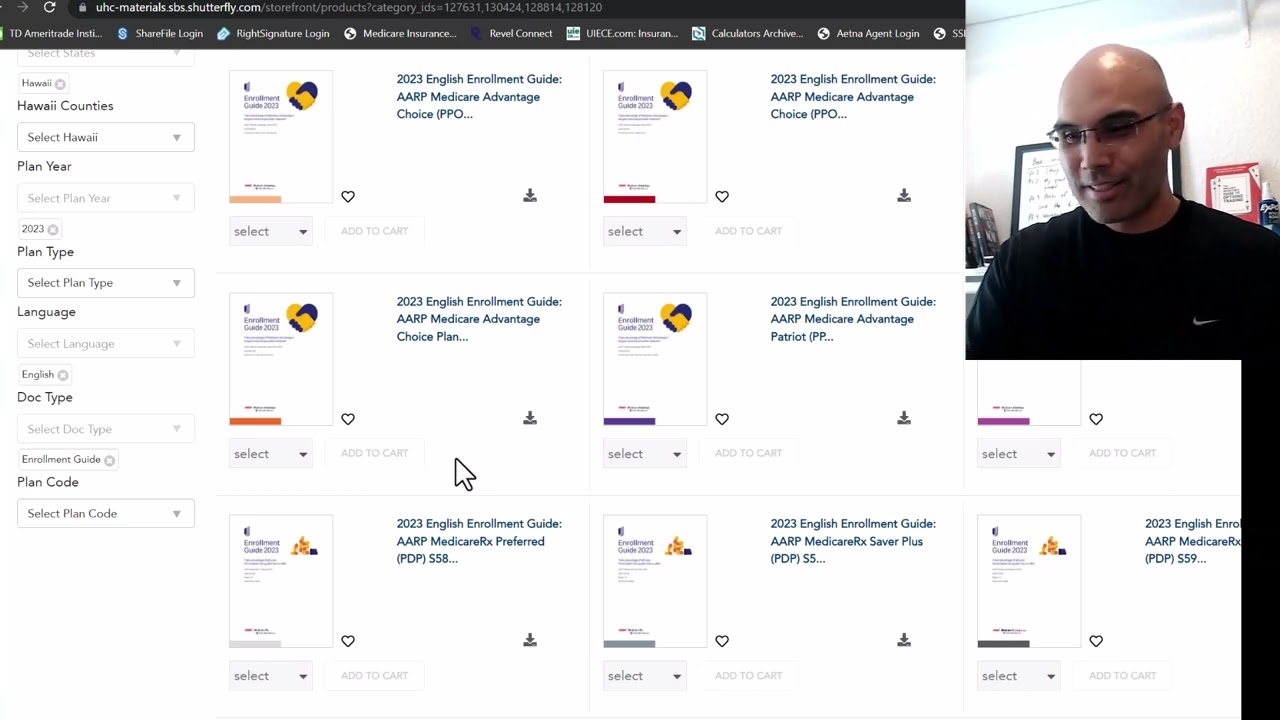Screen dimensions: 1280x720
Task: Open the AARP MedicareRx Preferred (PDP) S58 title link
Action: (479, 541)
